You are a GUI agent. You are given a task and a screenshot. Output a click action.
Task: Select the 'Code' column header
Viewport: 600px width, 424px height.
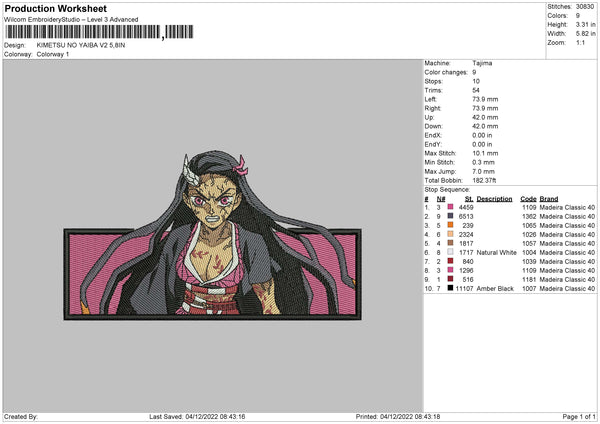[x=528, y=199]
